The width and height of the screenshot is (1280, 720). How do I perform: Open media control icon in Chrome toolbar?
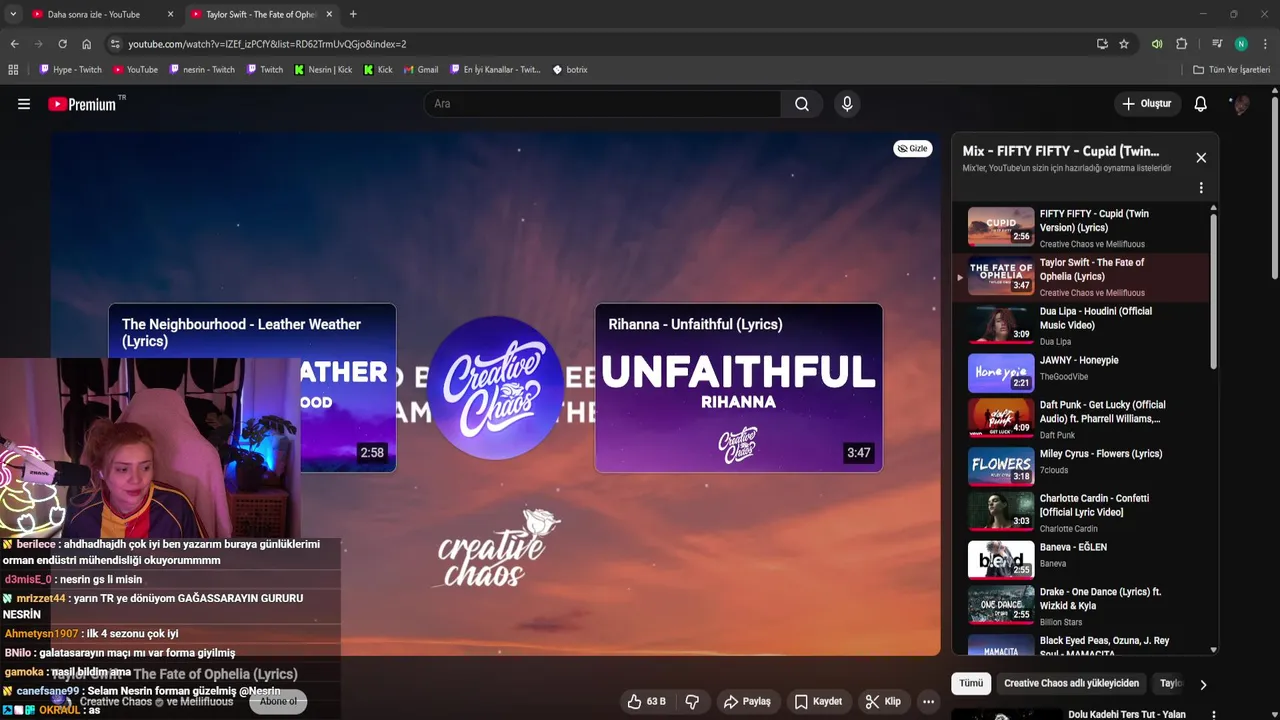click(1217, 44)
